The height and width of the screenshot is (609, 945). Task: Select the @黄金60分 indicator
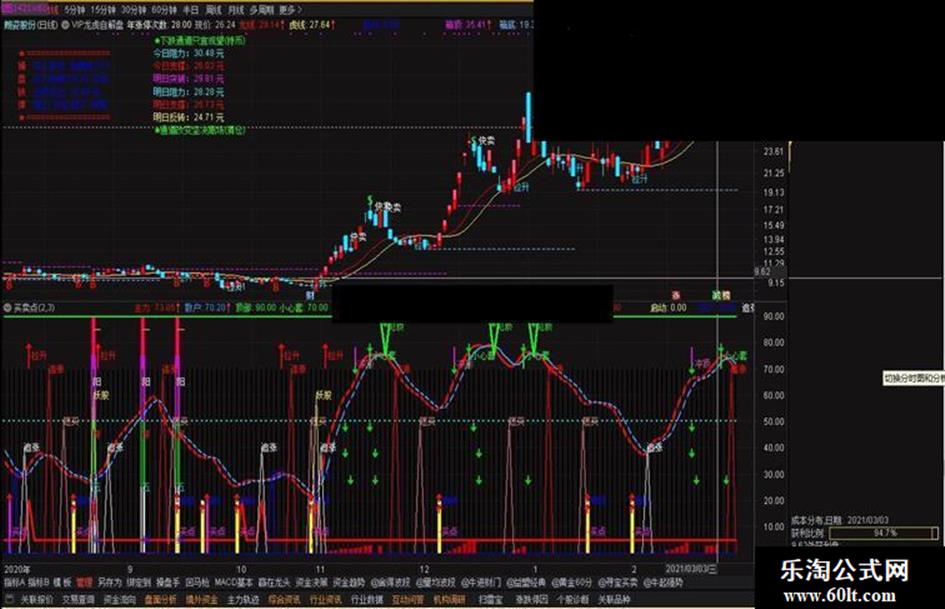coord(572,582)
